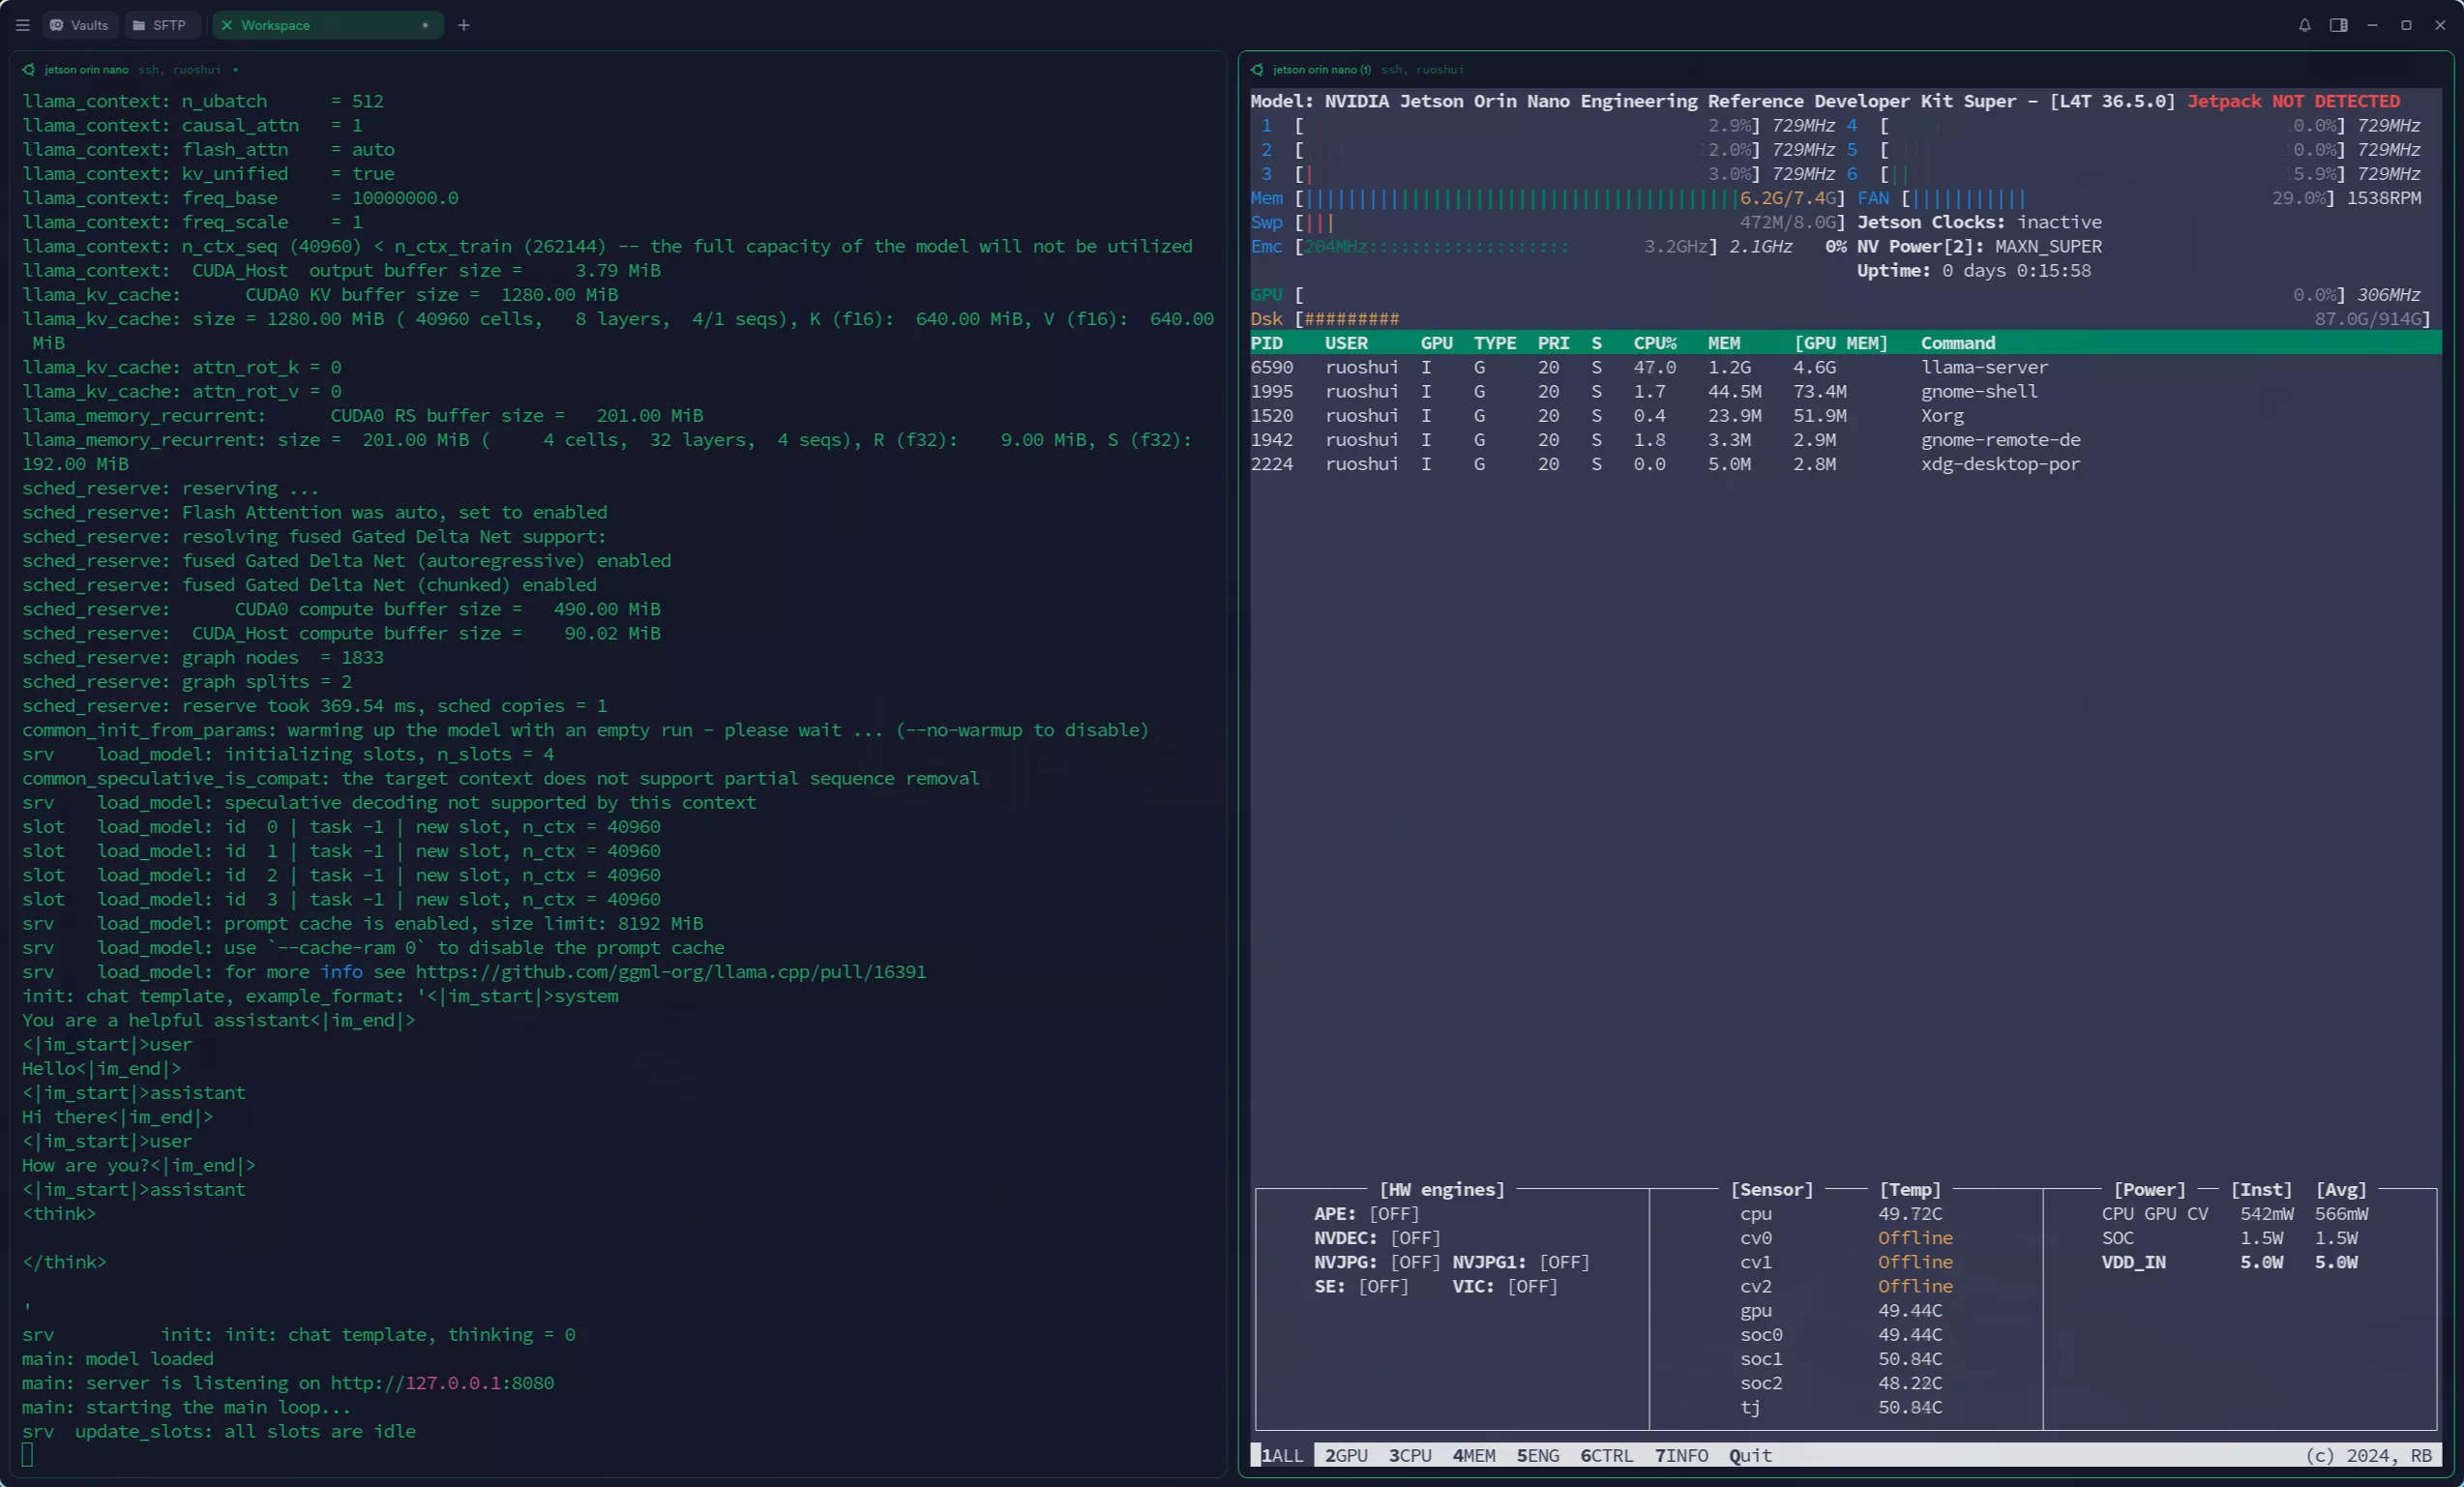The height and width of the screenshot is (1487, 2464).
Task: Close the Workspace tab with its X icon
Action: [x=227, y=25]
